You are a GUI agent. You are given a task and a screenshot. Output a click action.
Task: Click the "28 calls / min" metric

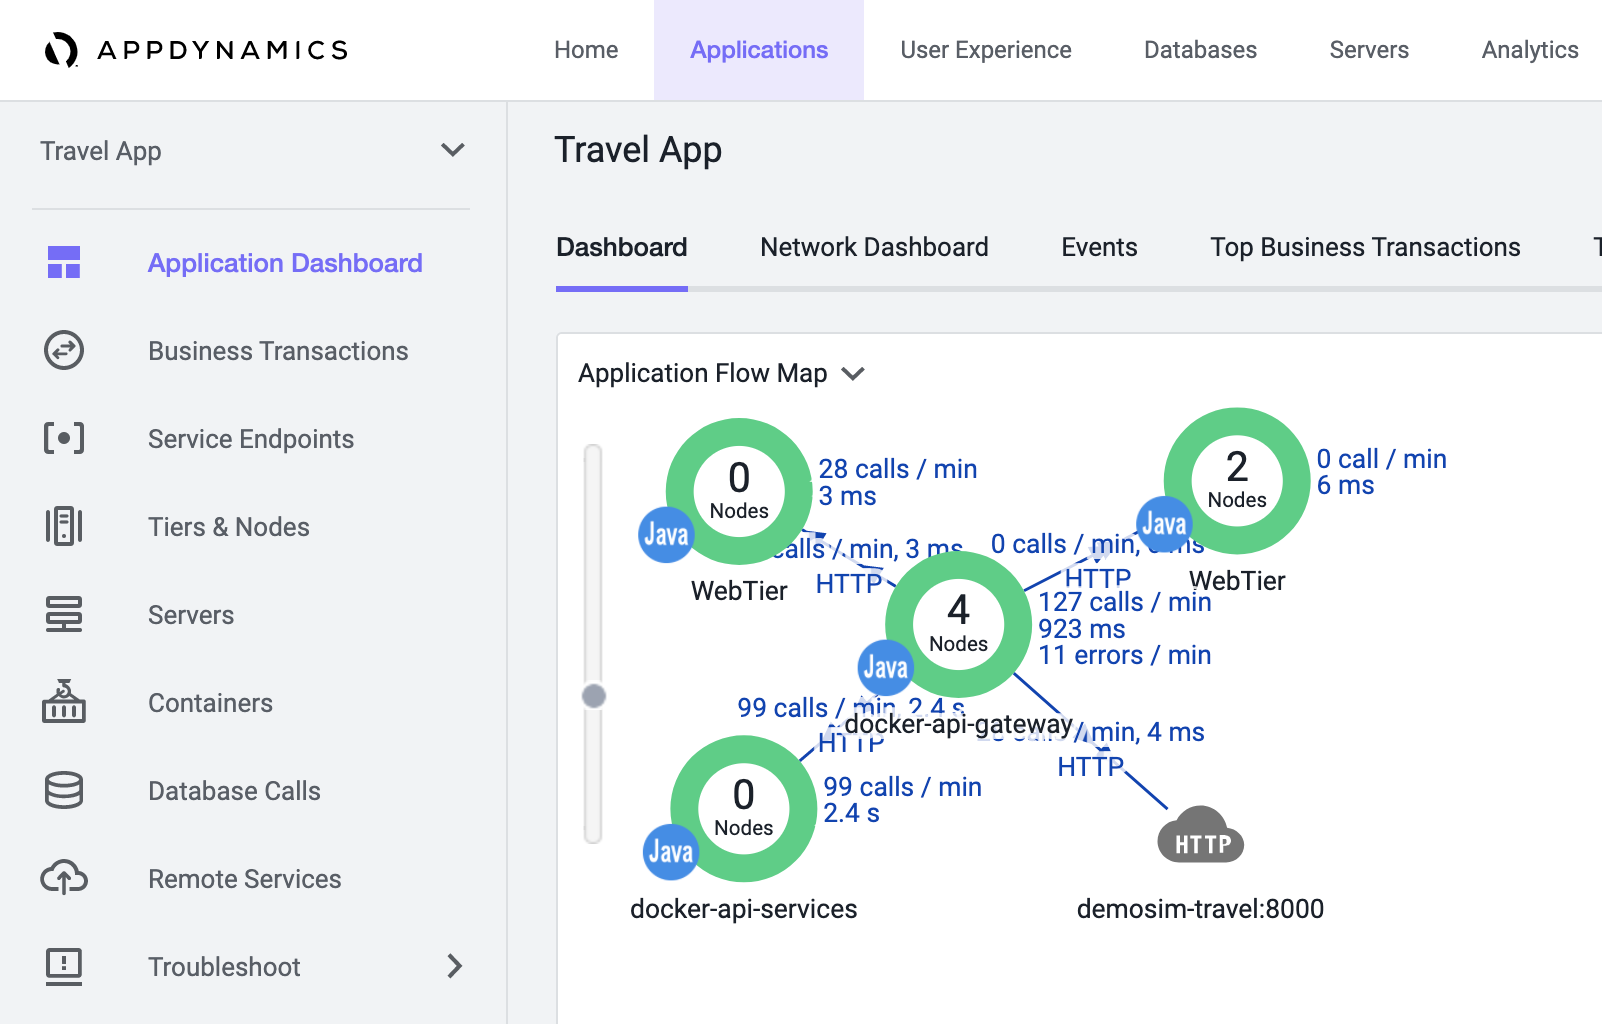coord(898,469)
